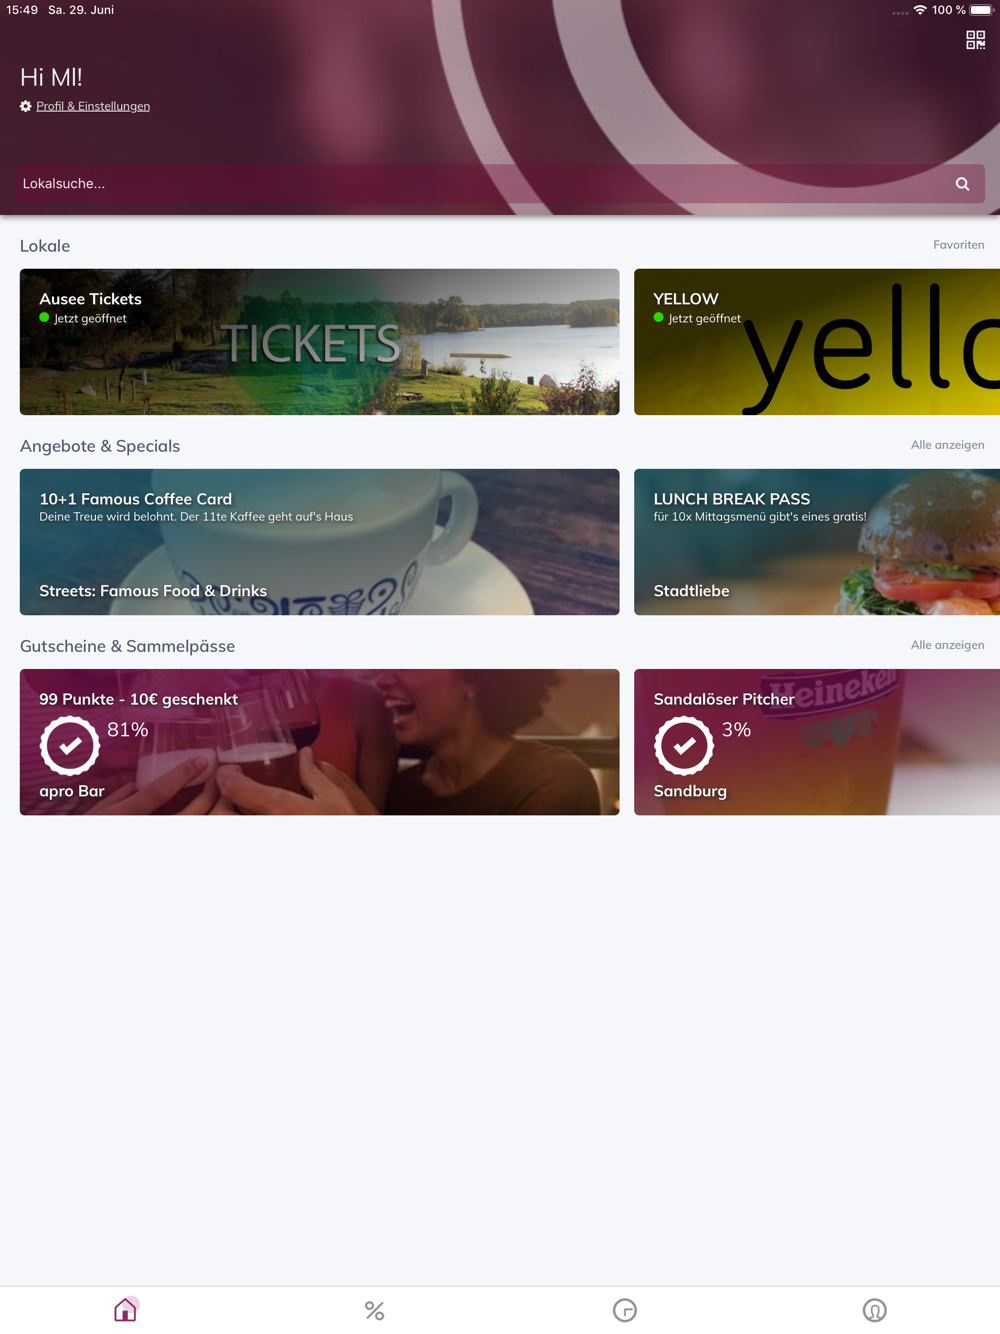
Task: Open the 10+1 Famous Coffee Card offer
Action: (x=320, y=542)
